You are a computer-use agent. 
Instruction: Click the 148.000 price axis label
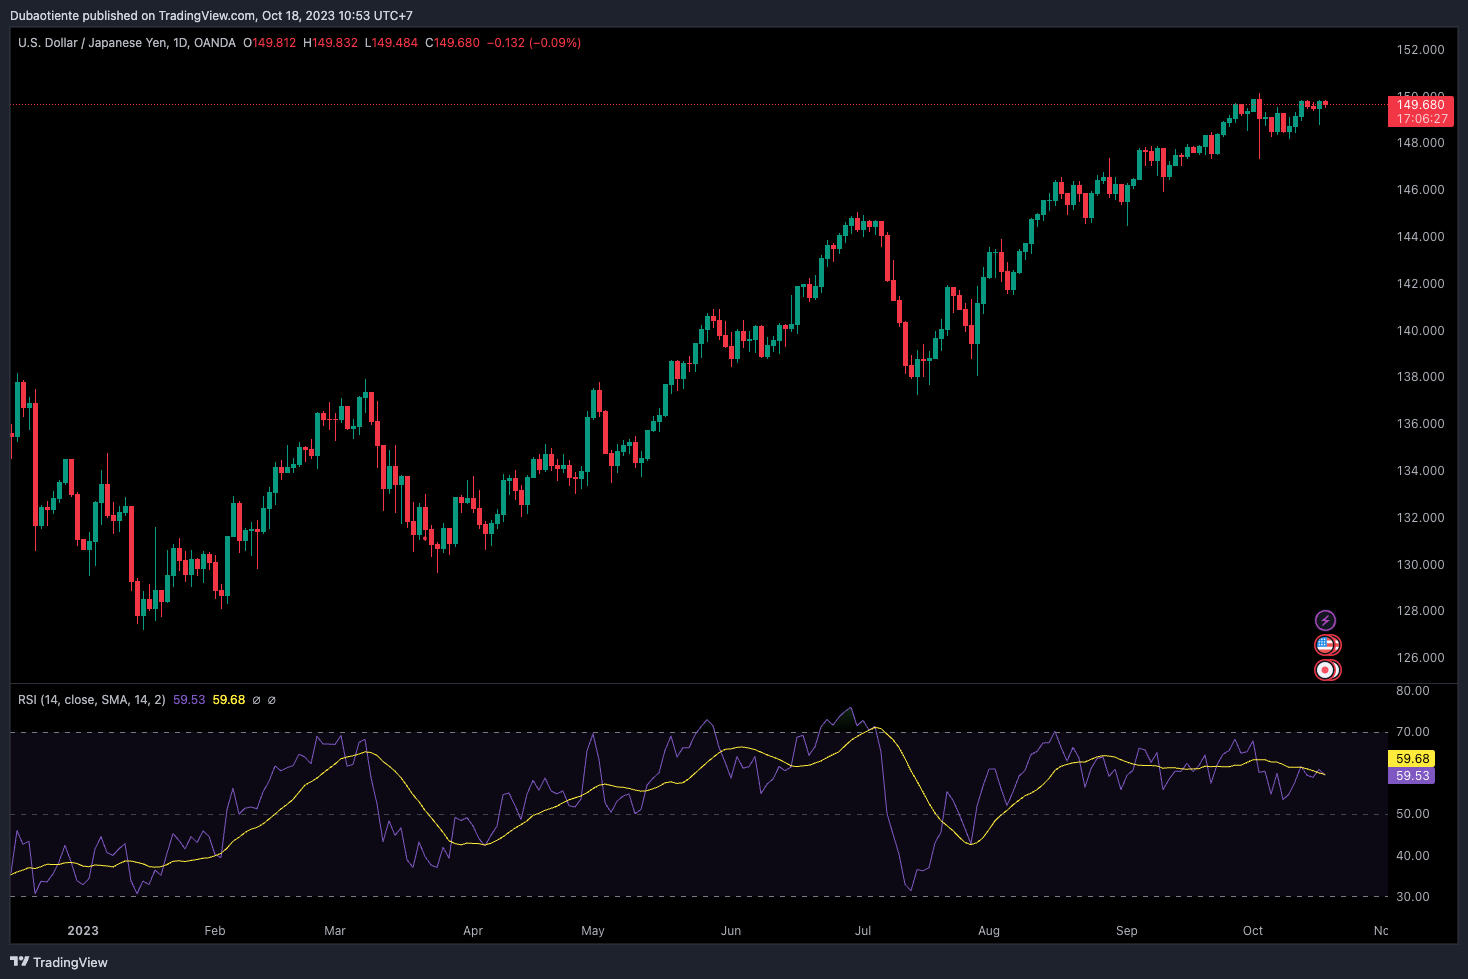[x=1420, y=143]
